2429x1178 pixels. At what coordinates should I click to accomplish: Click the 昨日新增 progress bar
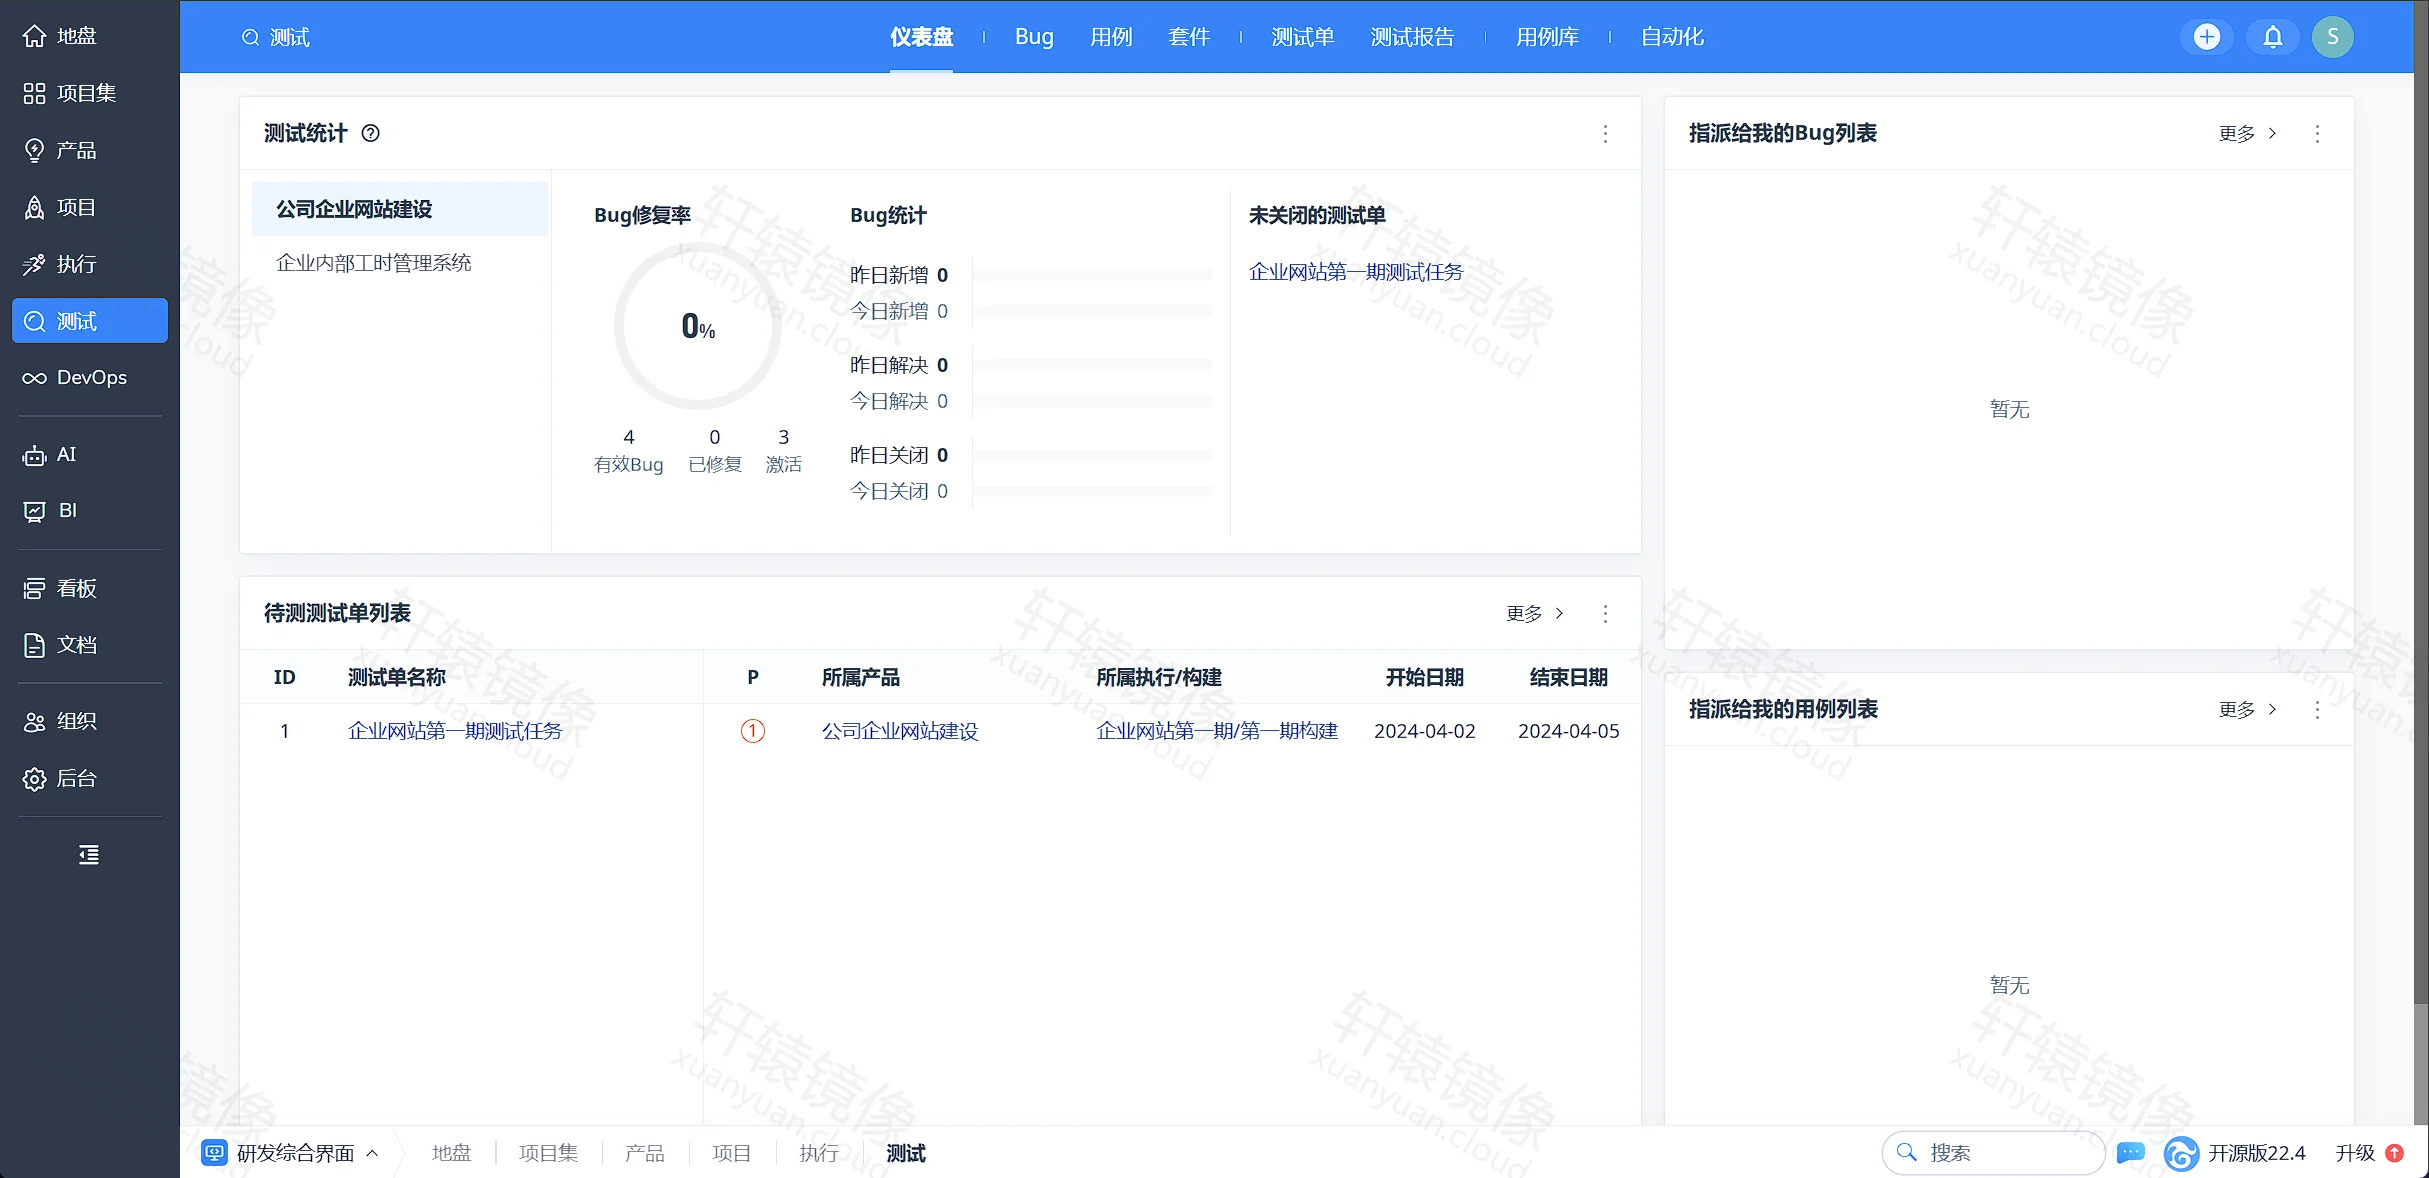(x=1092, y=275)
